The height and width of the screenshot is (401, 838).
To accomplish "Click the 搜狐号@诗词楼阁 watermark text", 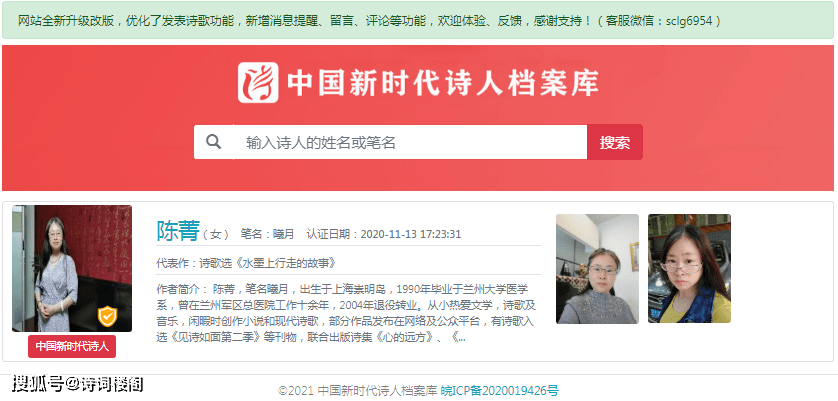I will (x=78, y=383).
